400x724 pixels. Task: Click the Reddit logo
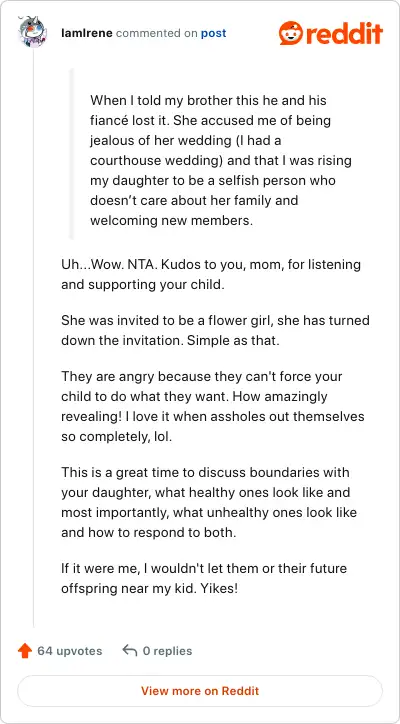click(331, 33)
